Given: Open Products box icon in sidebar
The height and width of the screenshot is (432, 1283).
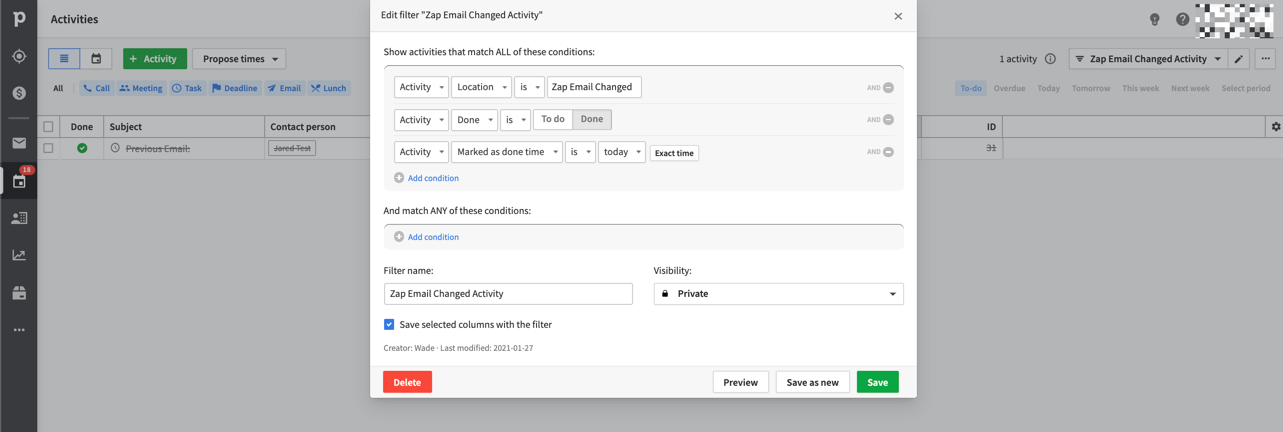Looking at the screenshot, I should tap(19, 293).
